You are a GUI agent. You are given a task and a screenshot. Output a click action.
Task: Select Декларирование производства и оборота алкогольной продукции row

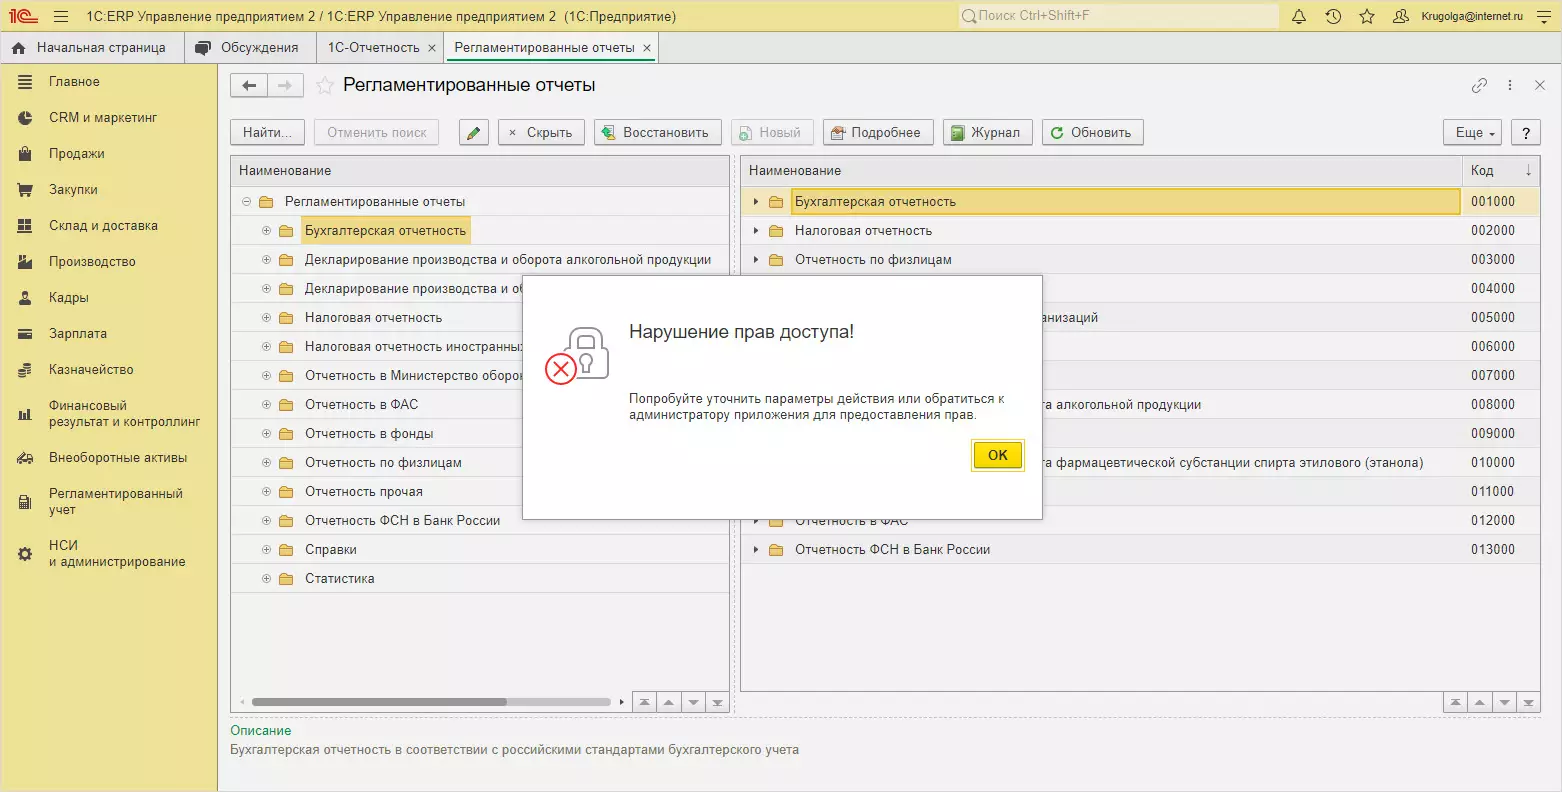[x=480, y=260]
